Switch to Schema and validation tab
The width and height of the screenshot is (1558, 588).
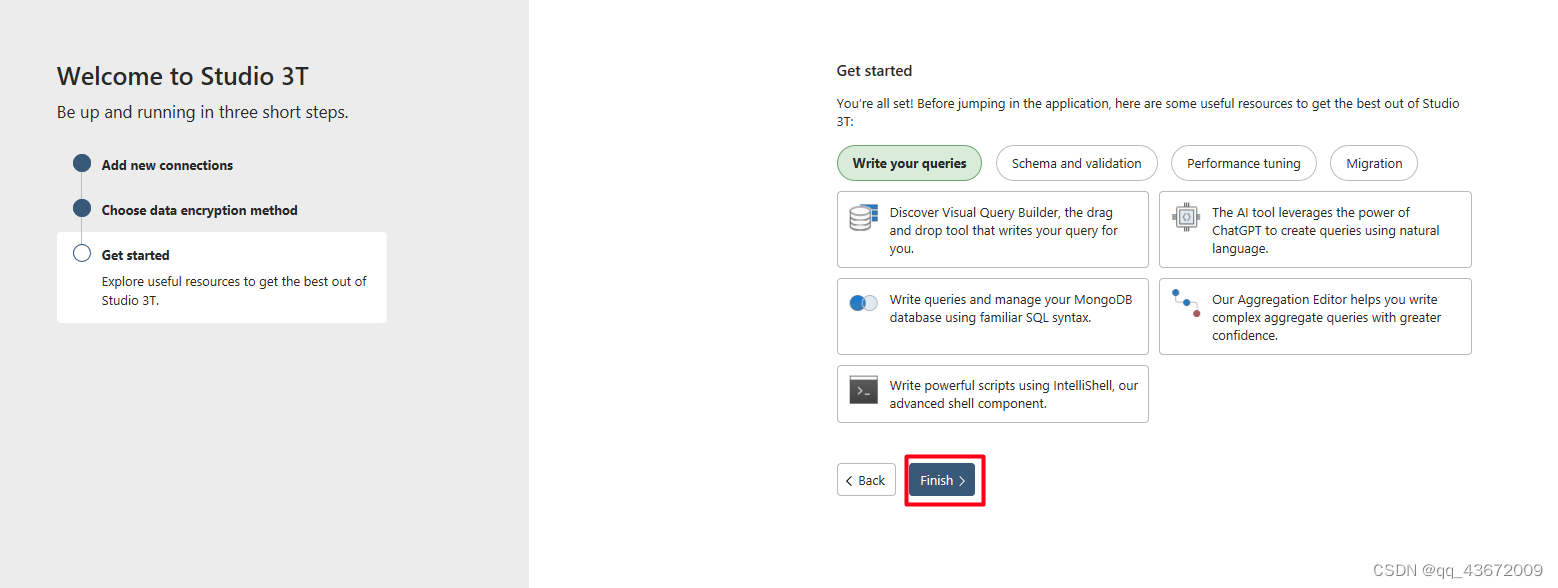coord(1076,163)
